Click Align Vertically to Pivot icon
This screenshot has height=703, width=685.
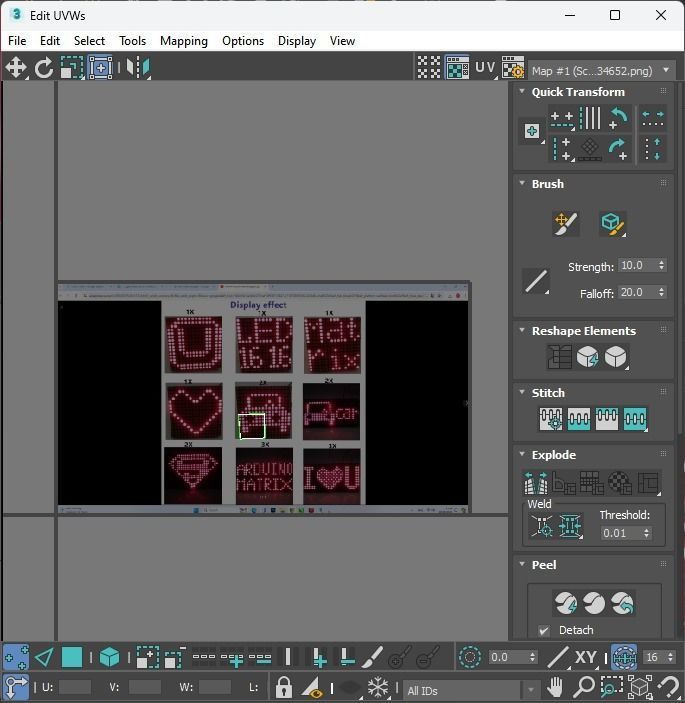(562, 149)
